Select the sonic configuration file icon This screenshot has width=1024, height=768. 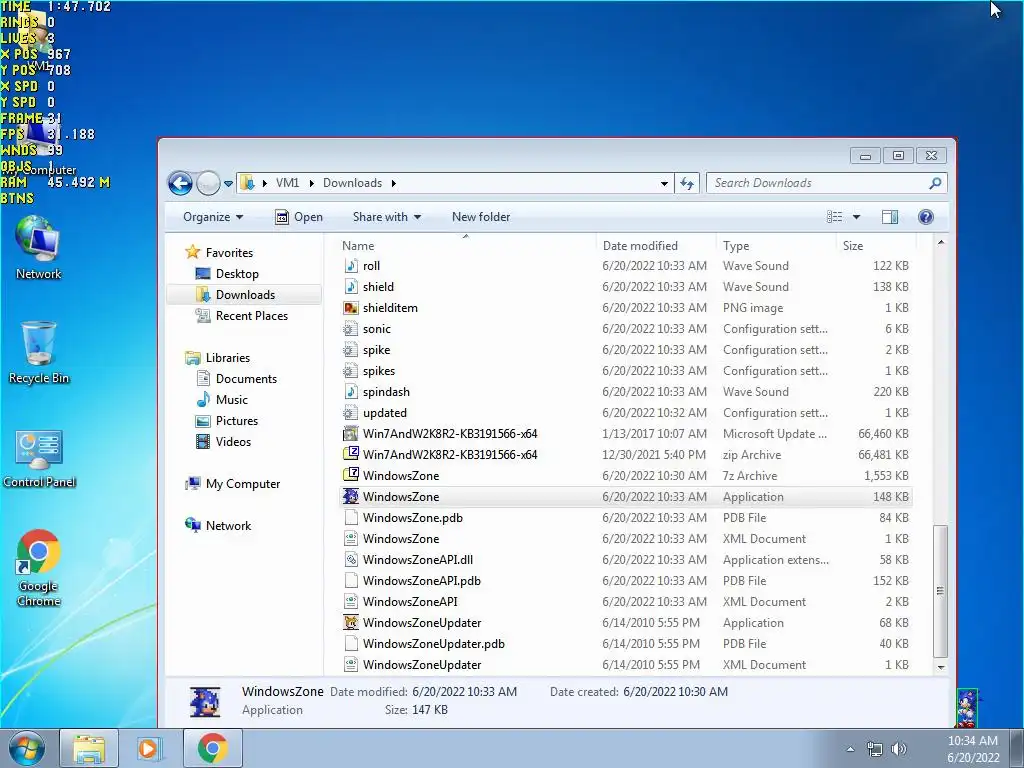pos(351,329)
